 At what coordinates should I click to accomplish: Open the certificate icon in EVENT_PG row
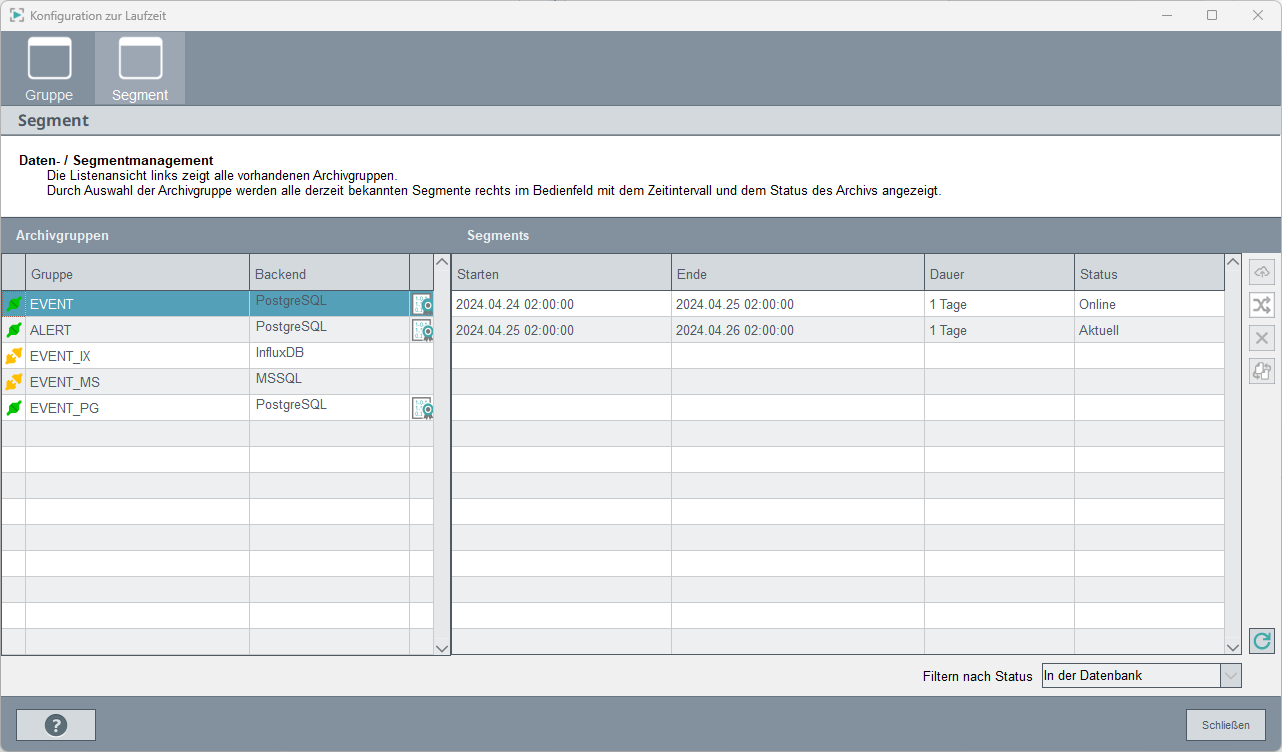[422, 408]
